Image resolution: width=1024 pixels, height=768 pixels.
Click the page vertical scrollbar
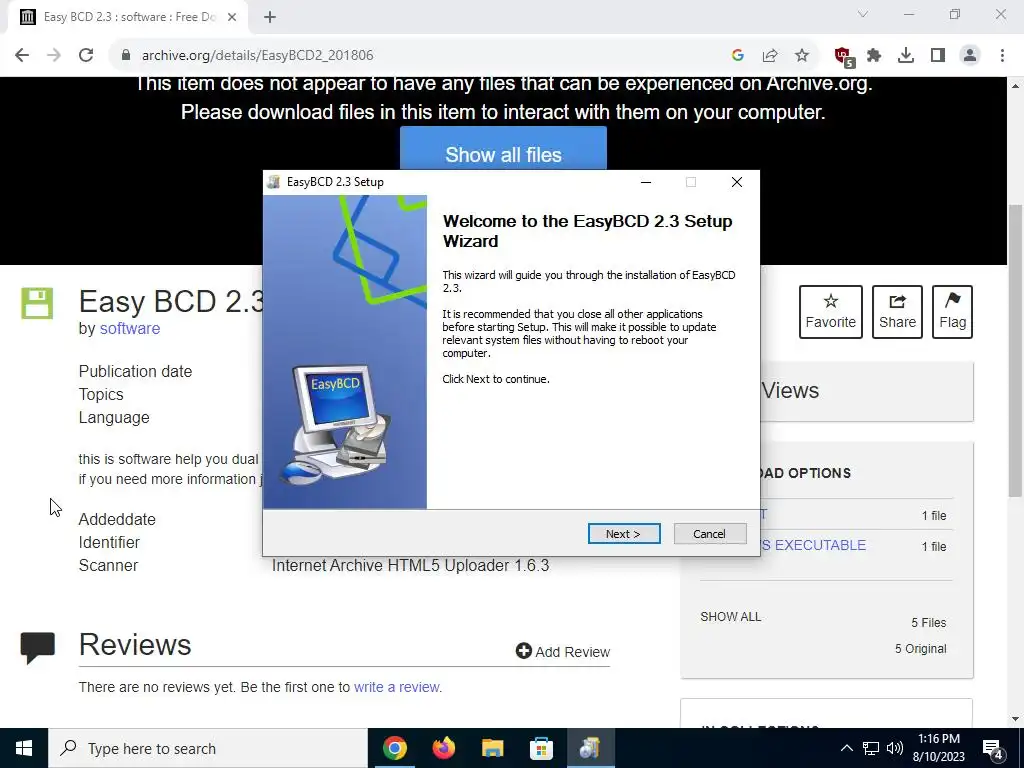(x=1016, y=351)
